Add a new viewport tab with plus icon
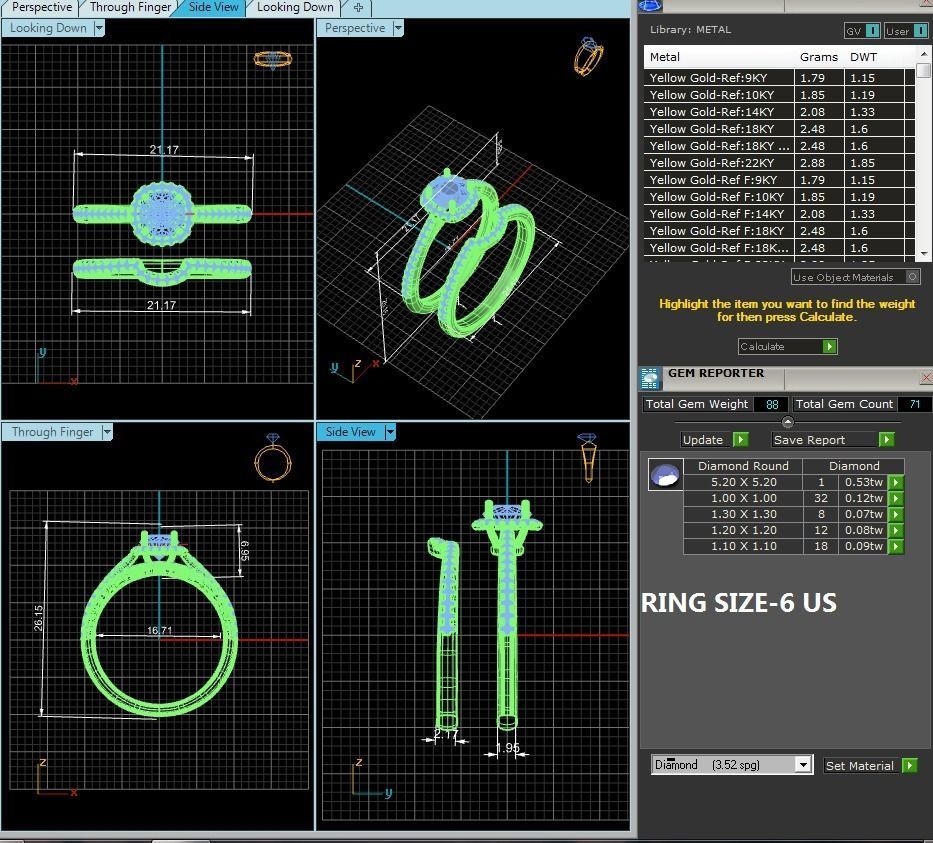933x843 pixels. pyautogui.click(x=358, y=8)
